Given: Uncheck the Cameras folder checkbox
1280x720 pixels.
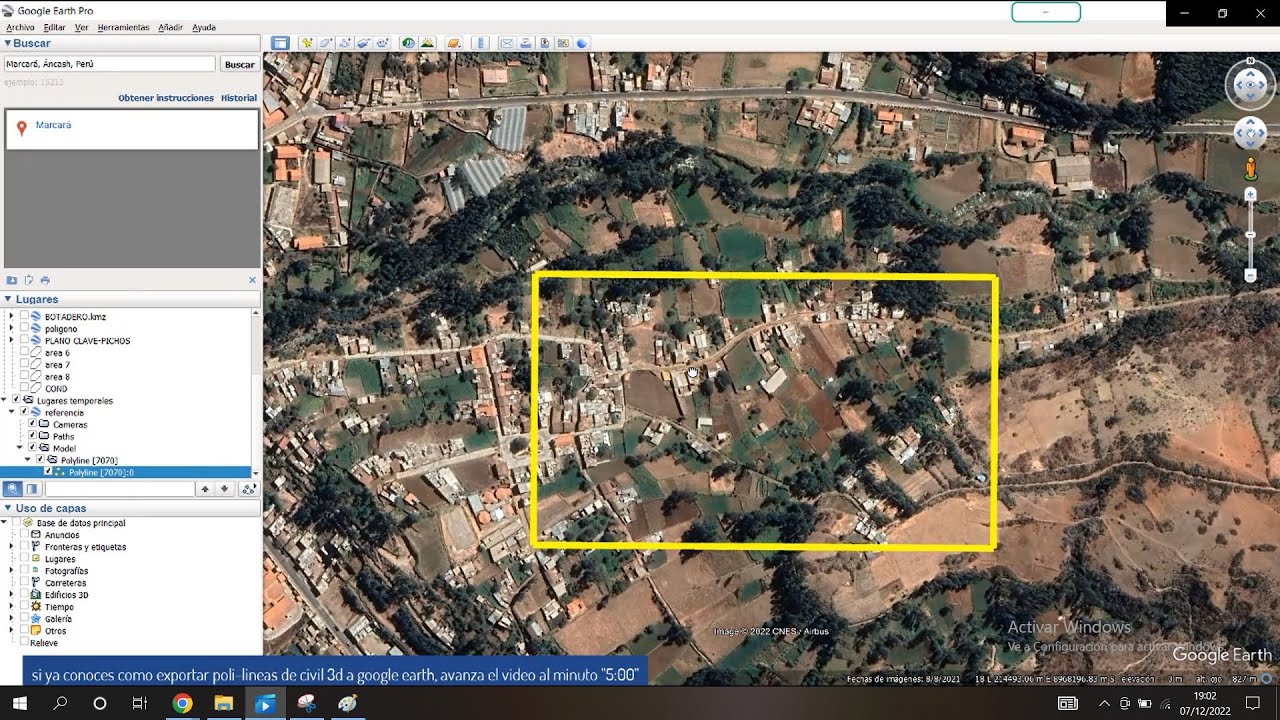Looking at the screenshot, I should click(x=32, y=424).
